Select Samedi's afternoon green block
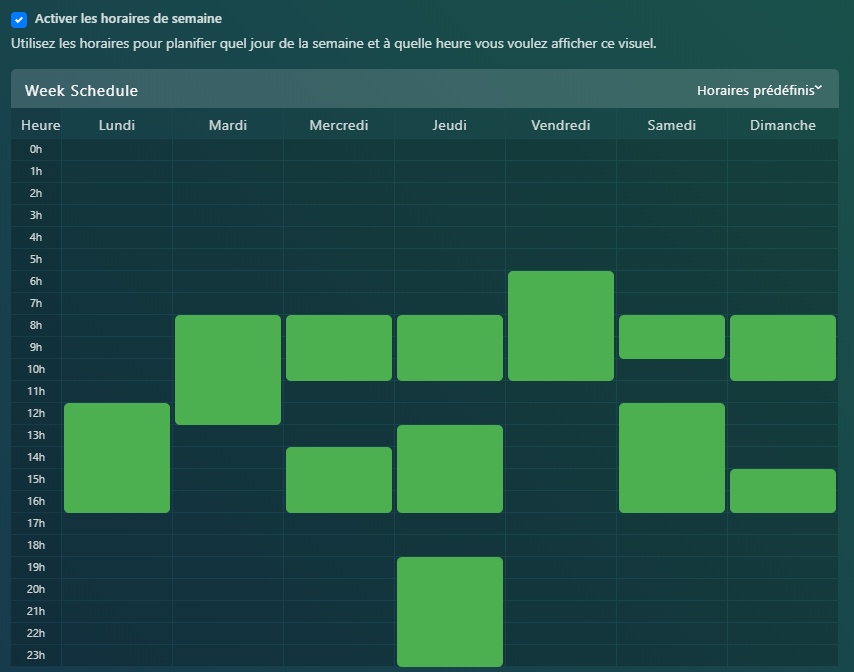The width and height of the screenshot is (854, 672). 672,458
